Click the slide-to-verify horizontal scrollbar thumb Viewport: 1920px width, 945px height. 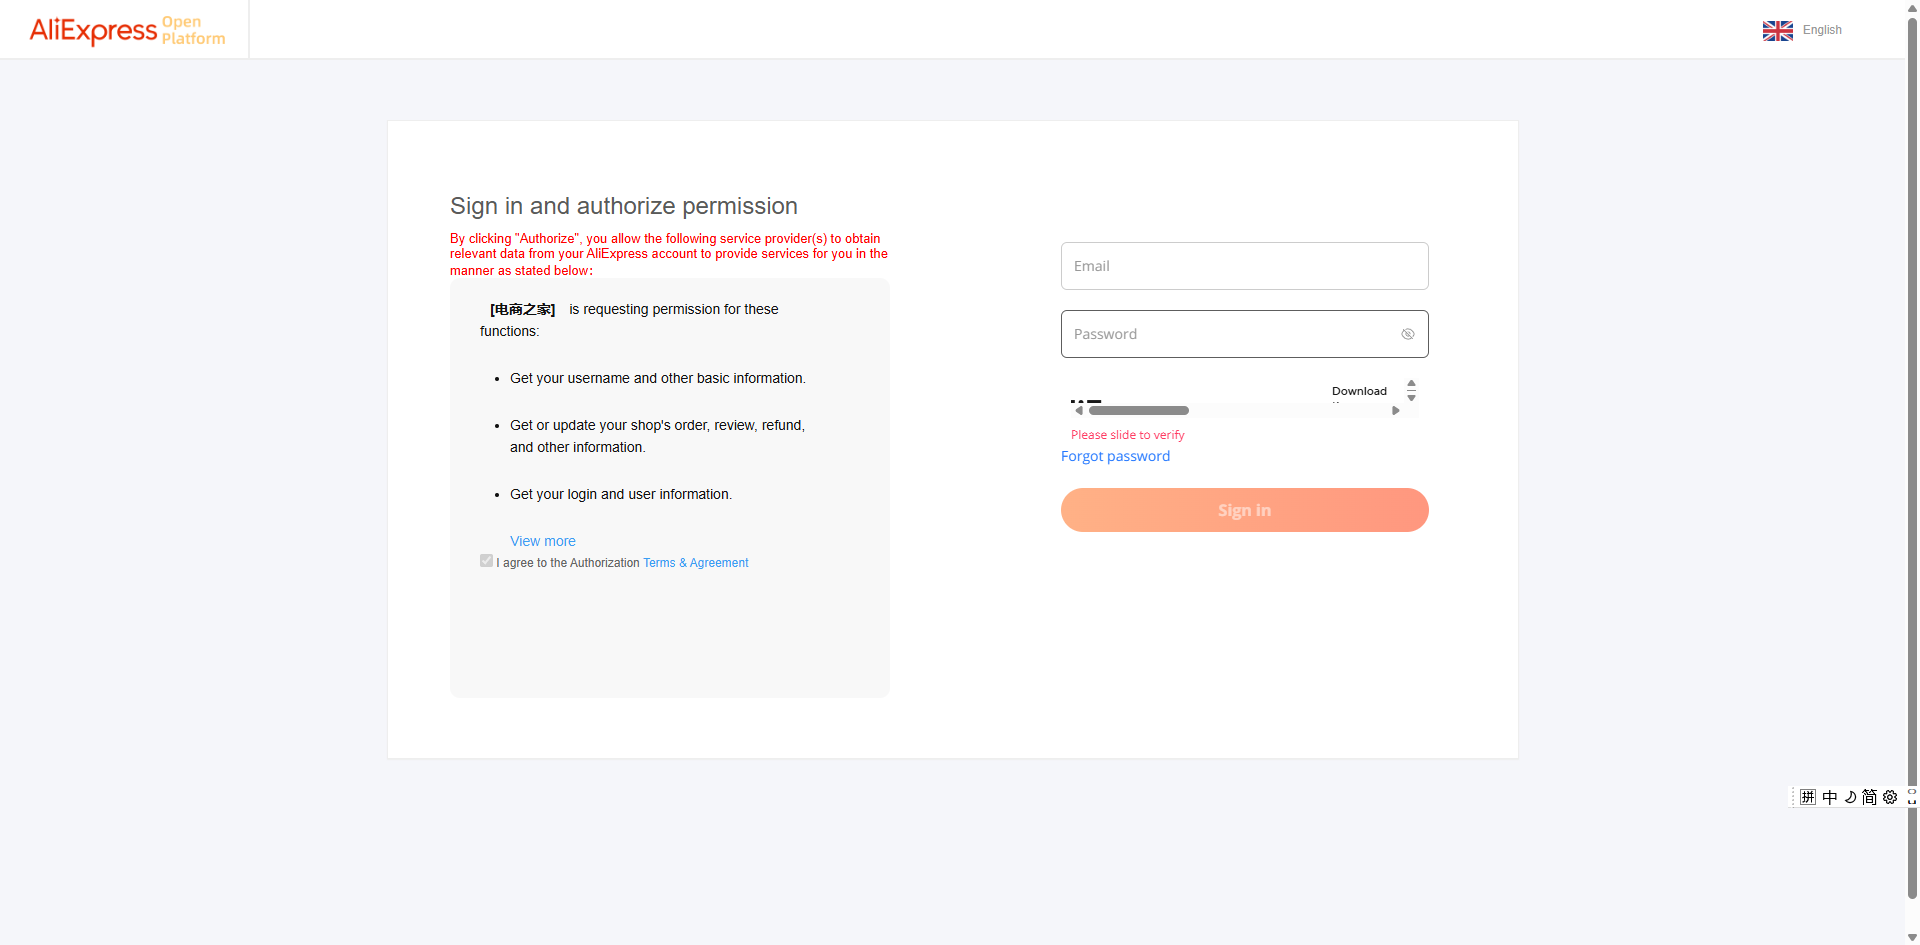[x=1138, y=411]
